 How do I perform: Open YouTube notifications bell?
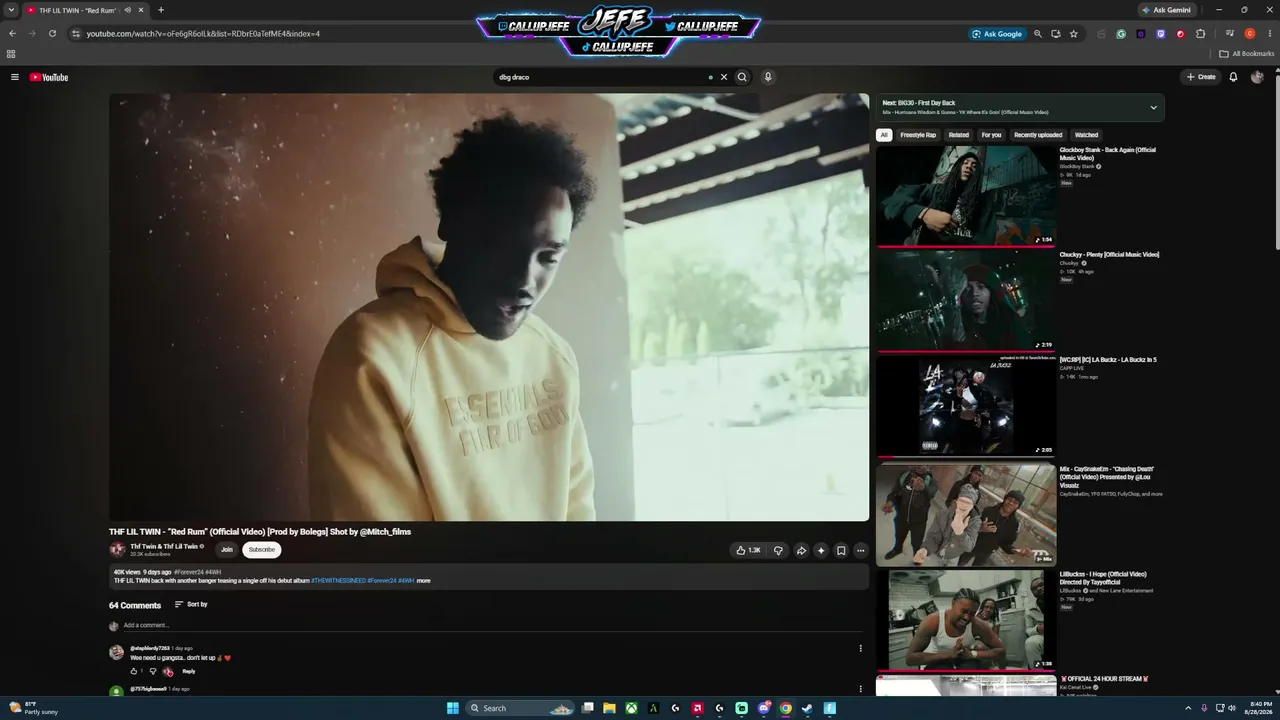1233,77
